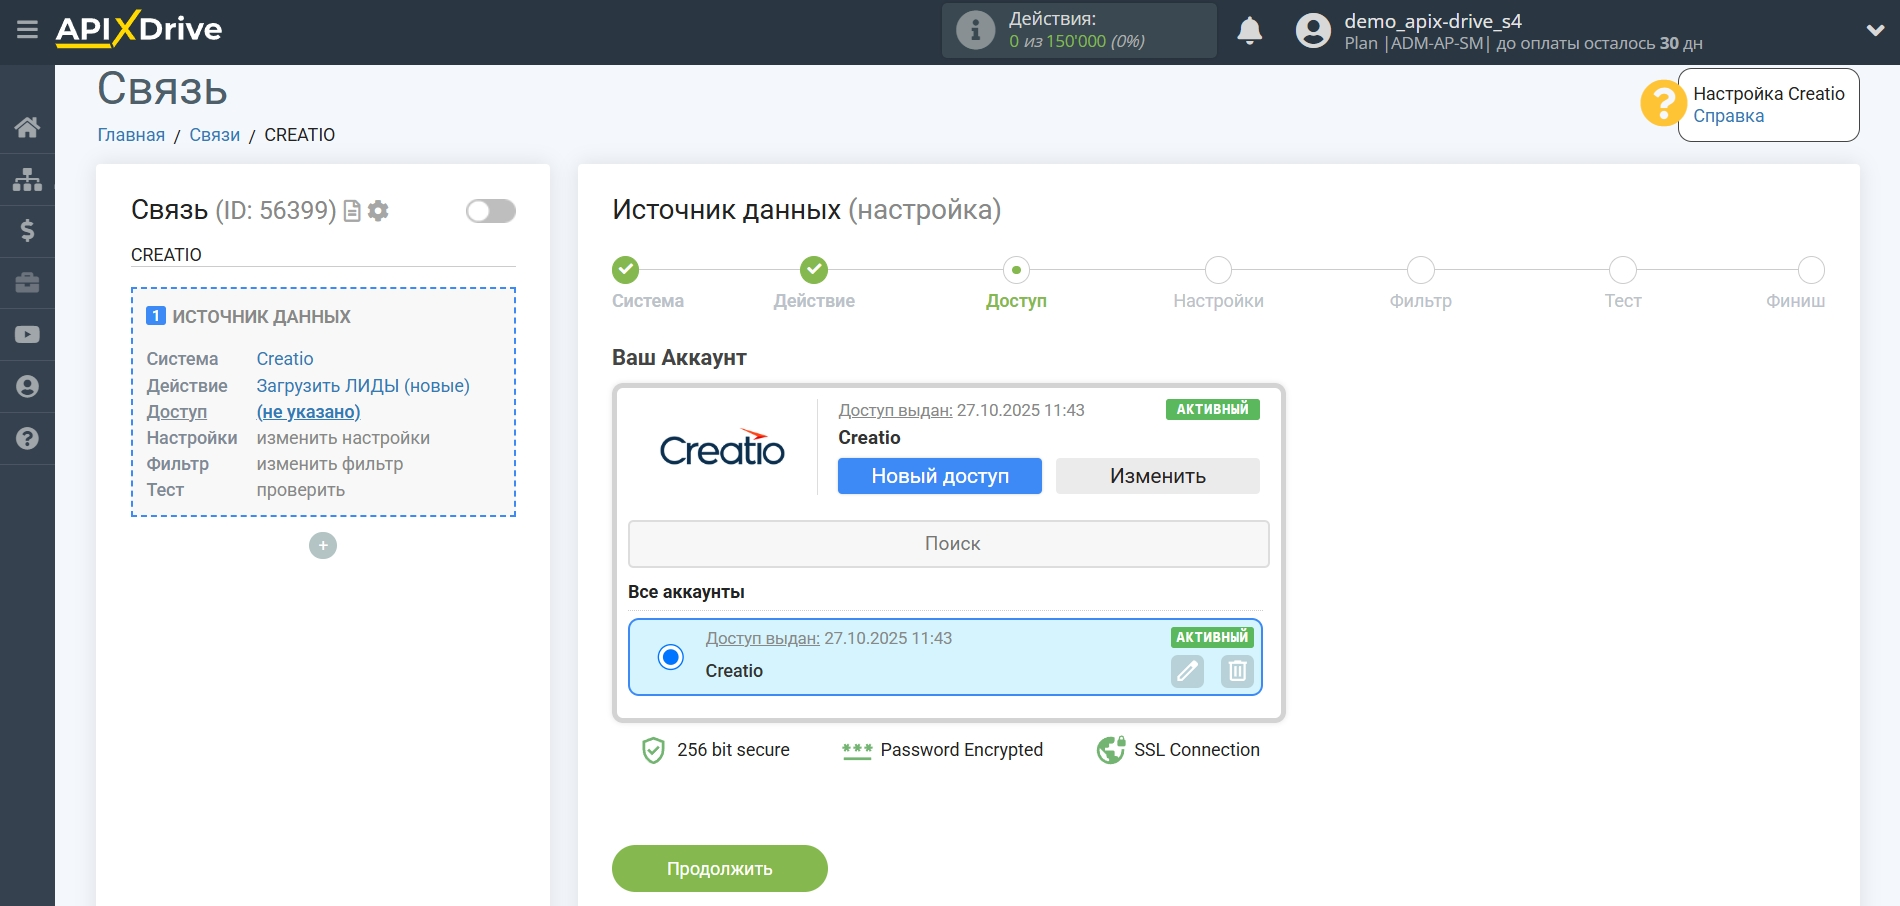This screenshot has height=906, width=1900.
Task: Open the help question-mark icon in sidebar
Action: click(x=27, y=438)
